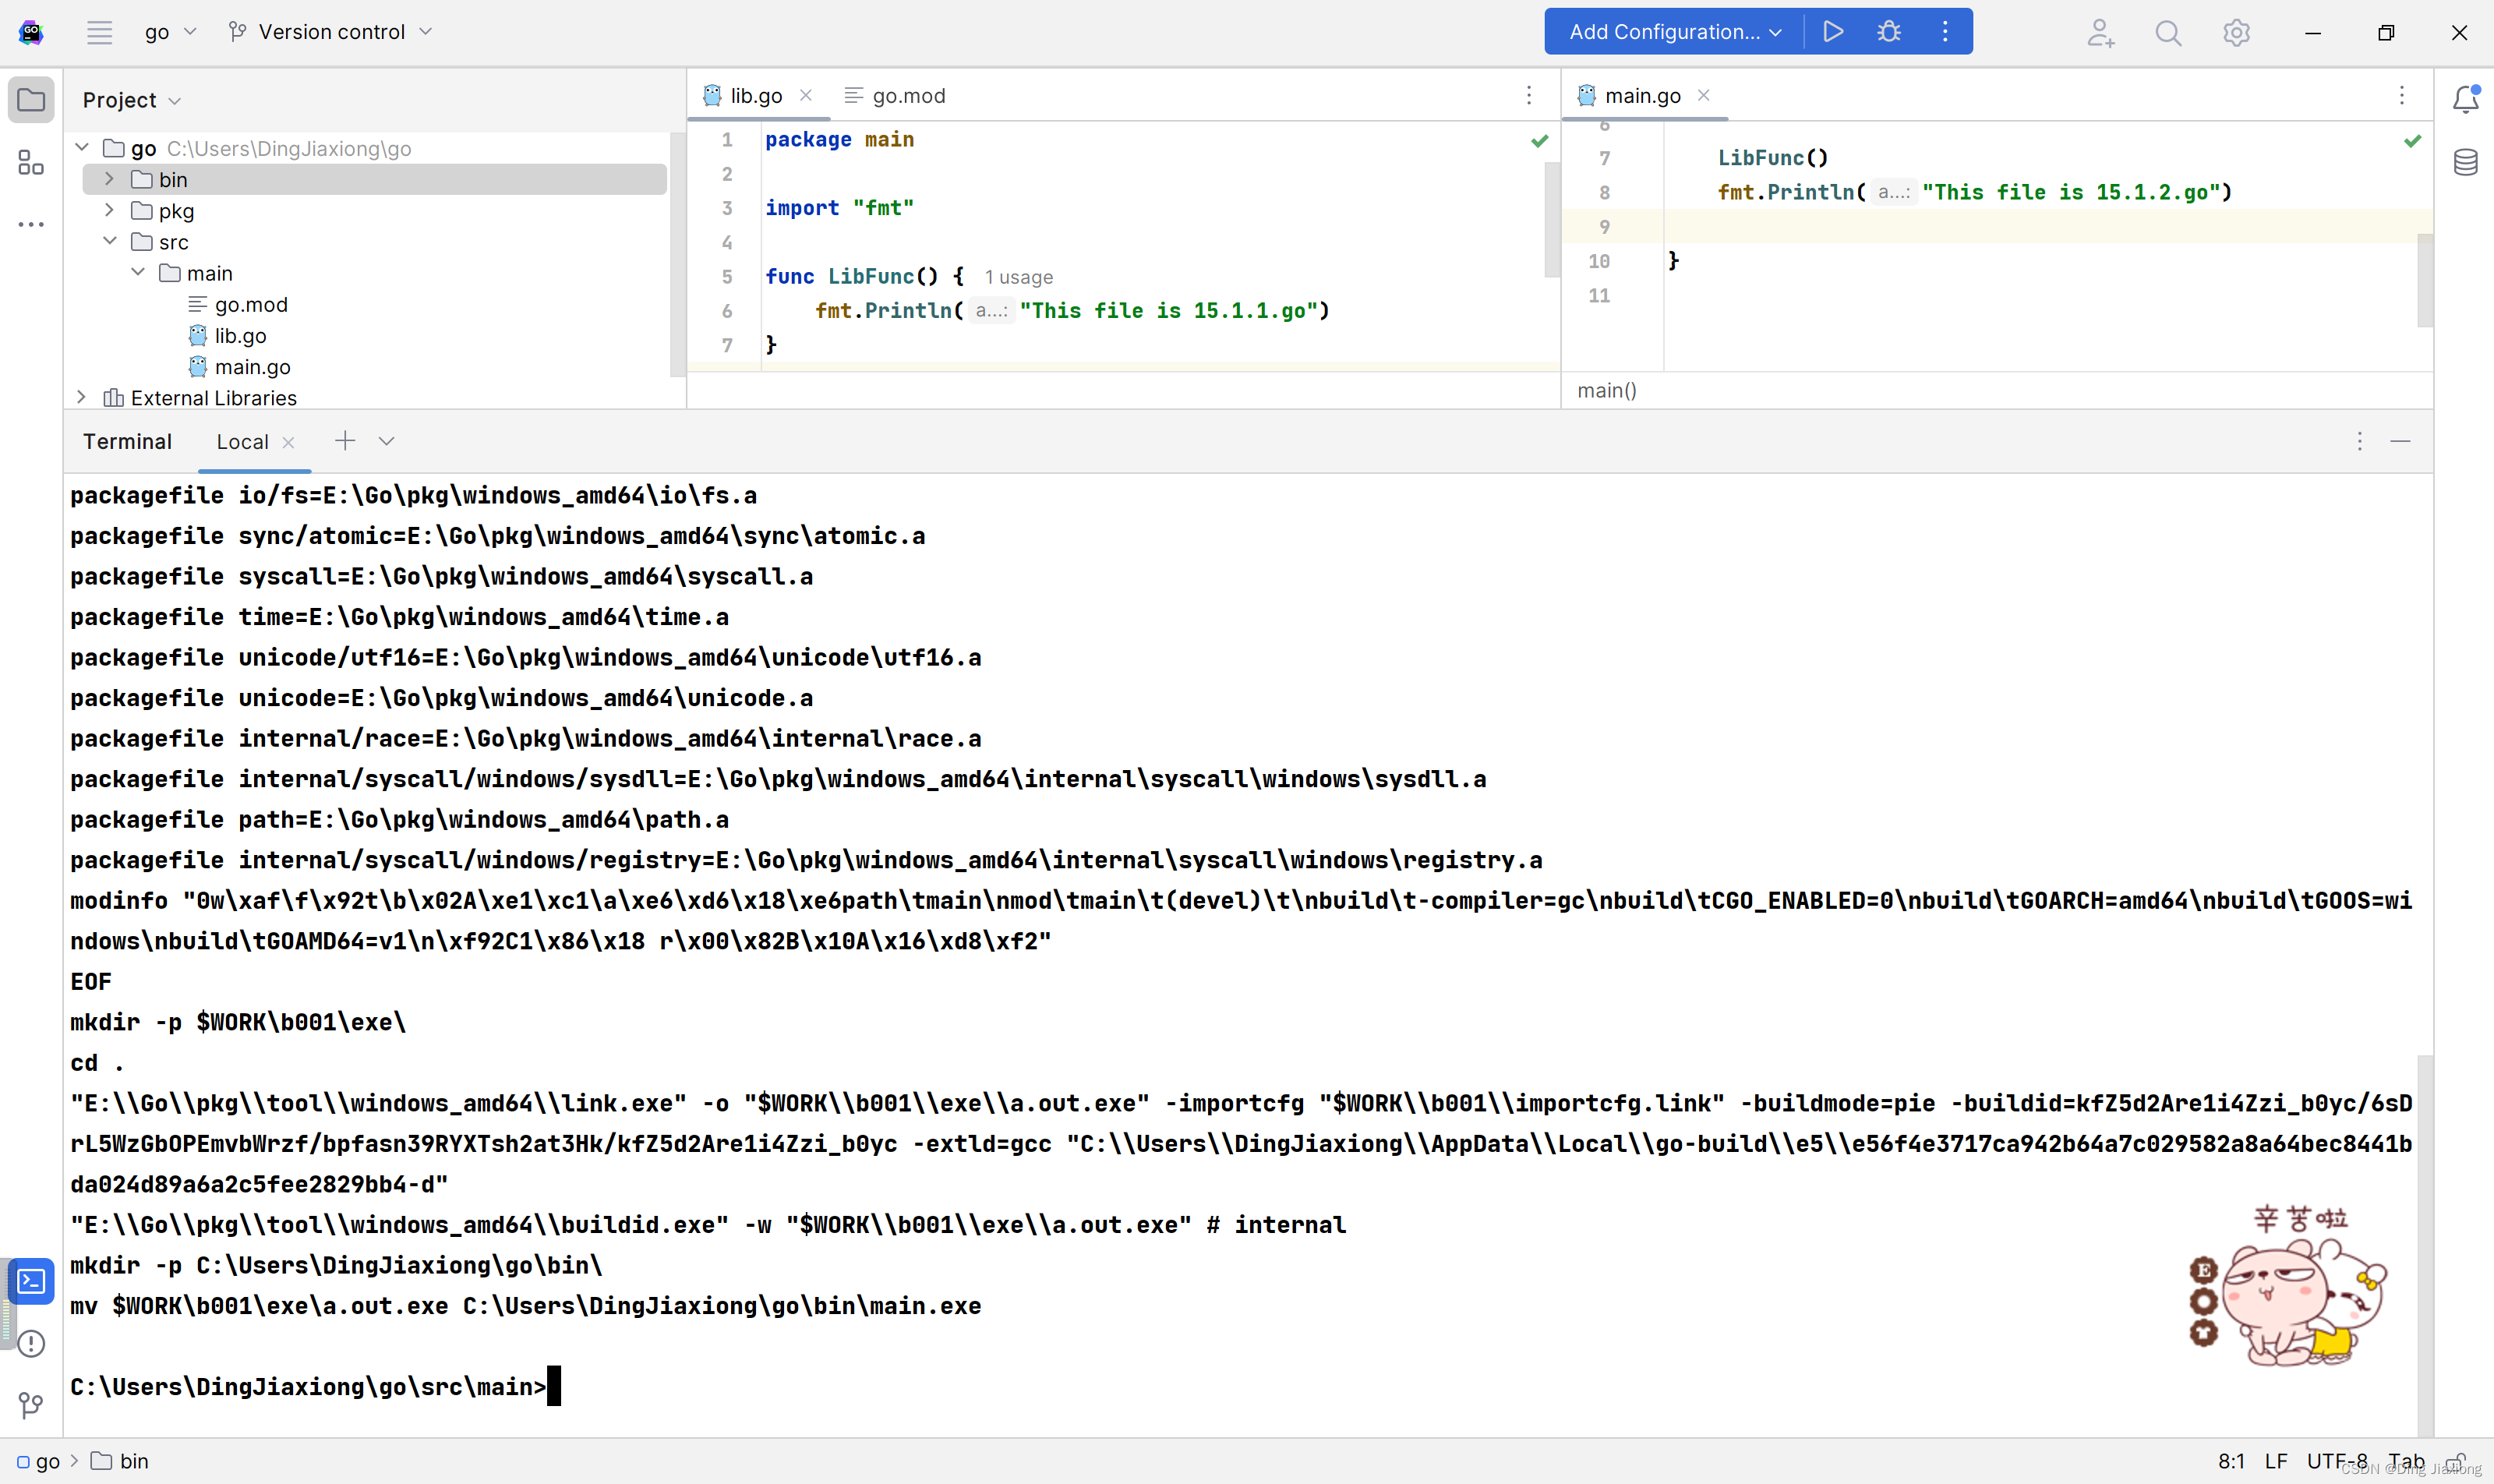Screen dimensions: 2494x1484
Task: Open the Problems tool window icon
Action: 31,1343
